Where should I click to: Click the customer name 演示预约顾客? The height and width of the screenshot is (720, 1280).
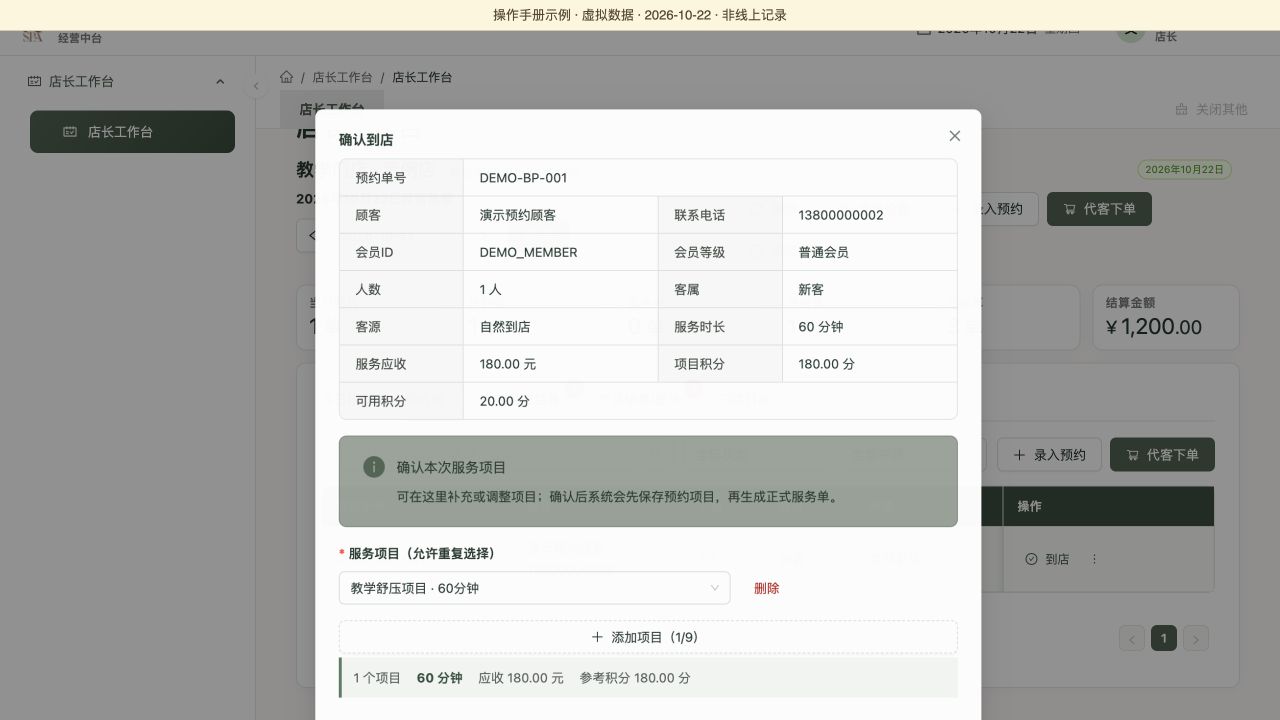point(518,215)
